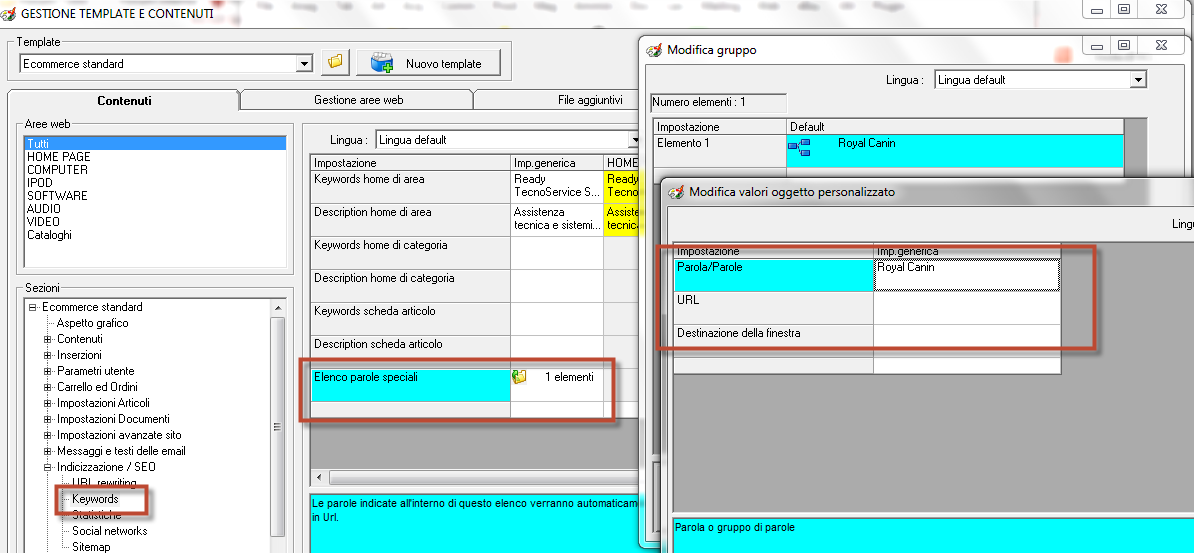Open the Ecommerce standard template dropdown

pos(305,64)
